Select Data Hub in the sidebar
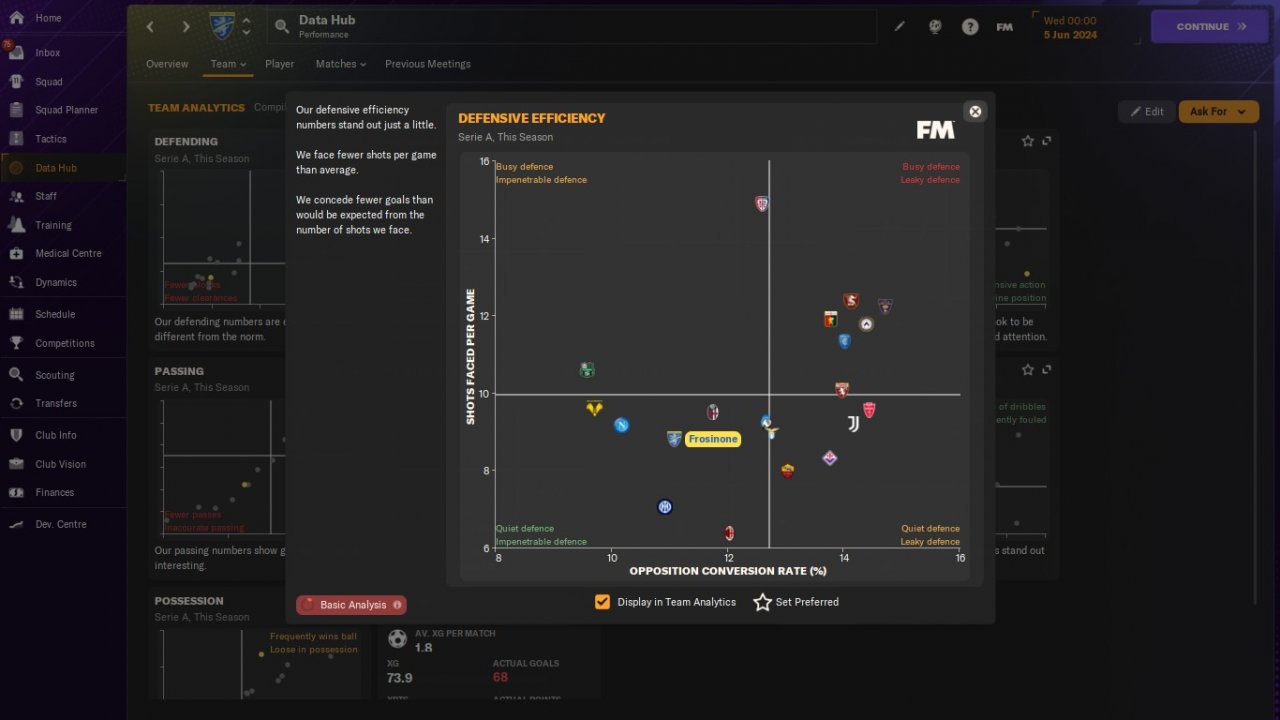 tap(63, 168)
